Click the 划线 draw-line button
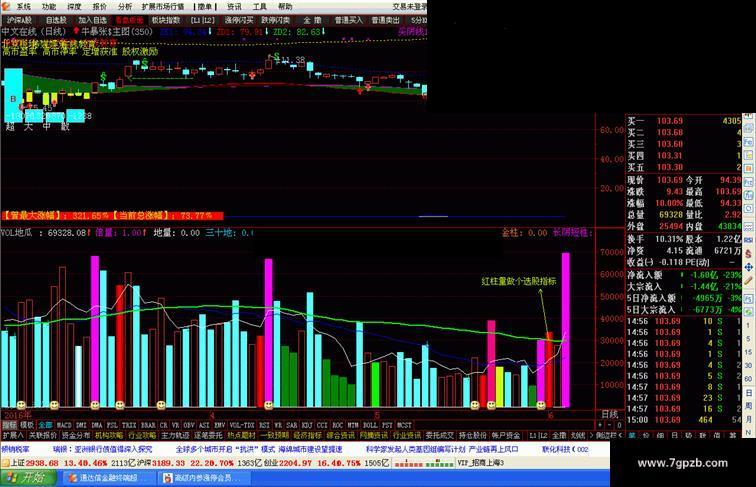 click(577, 435)
